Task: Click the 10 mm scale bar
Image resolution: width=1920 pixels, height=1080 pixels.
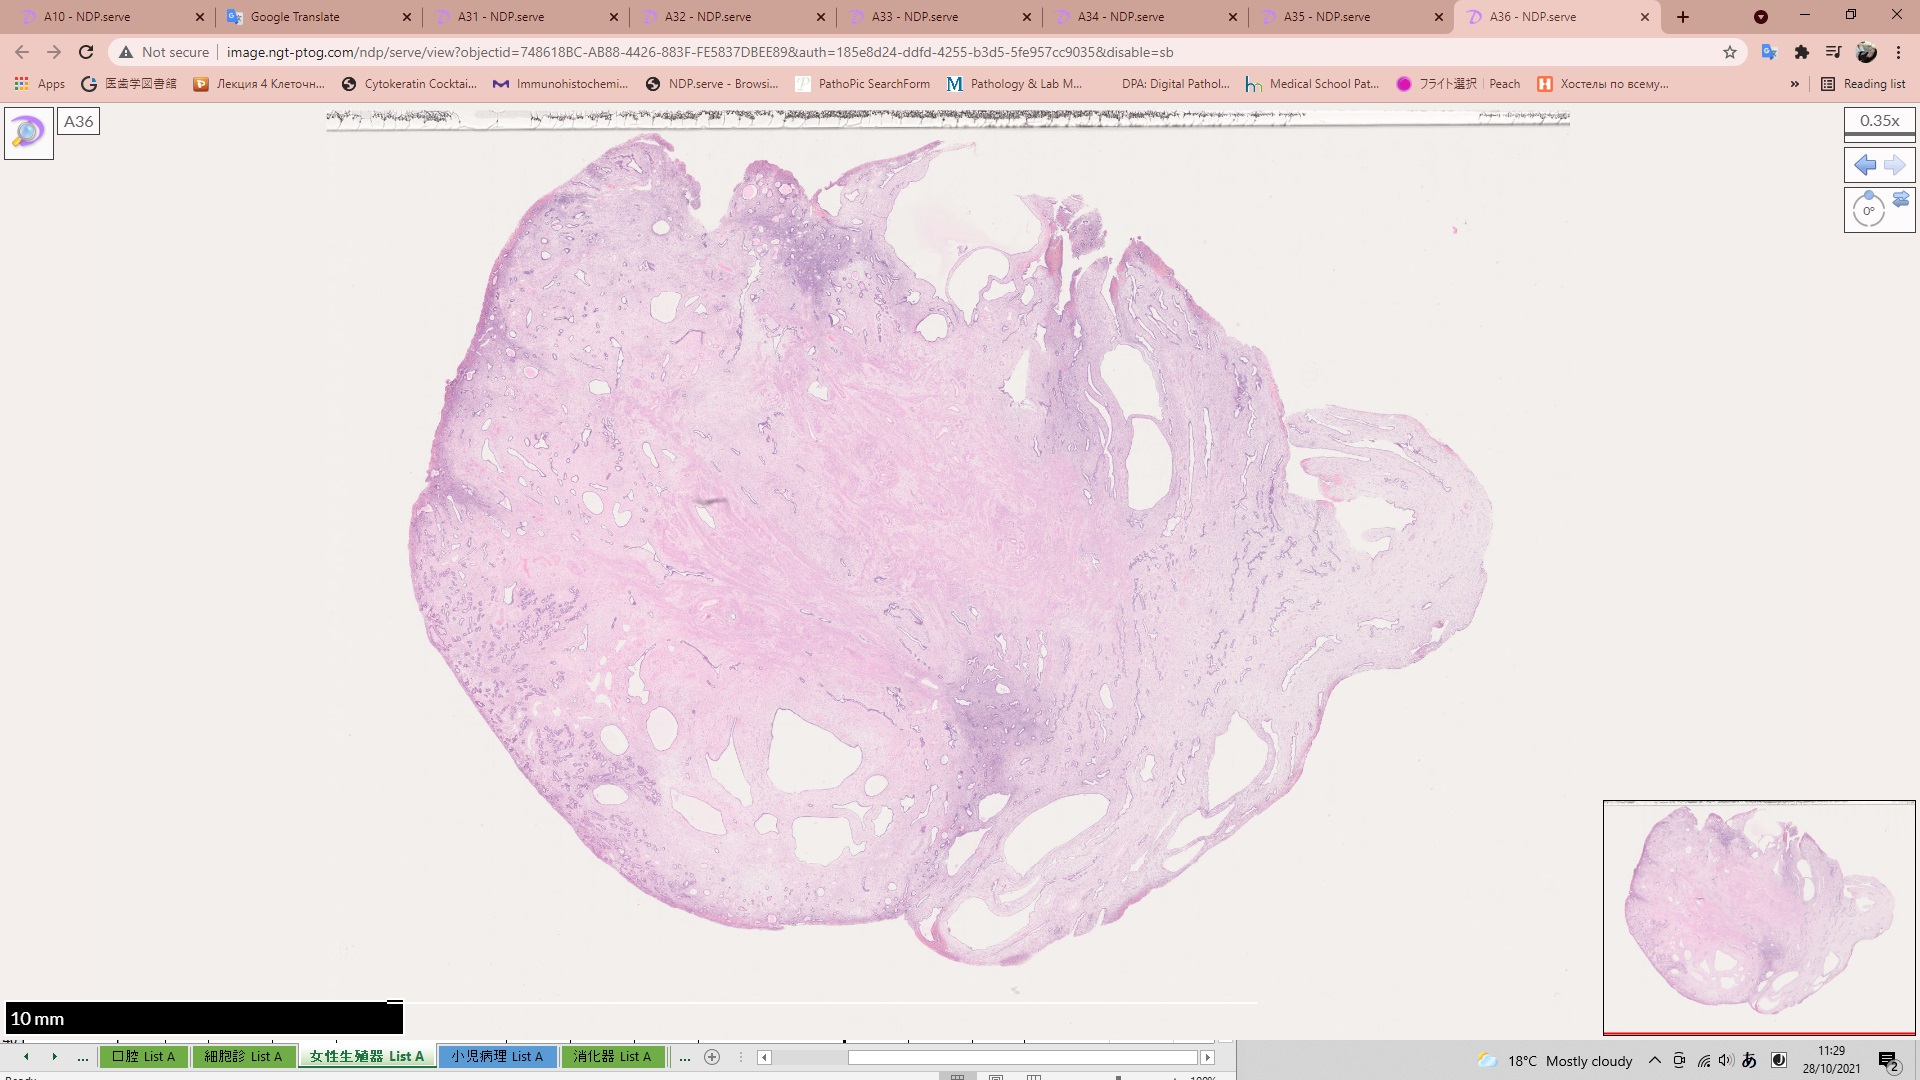Action: (x=204, y=1018)
